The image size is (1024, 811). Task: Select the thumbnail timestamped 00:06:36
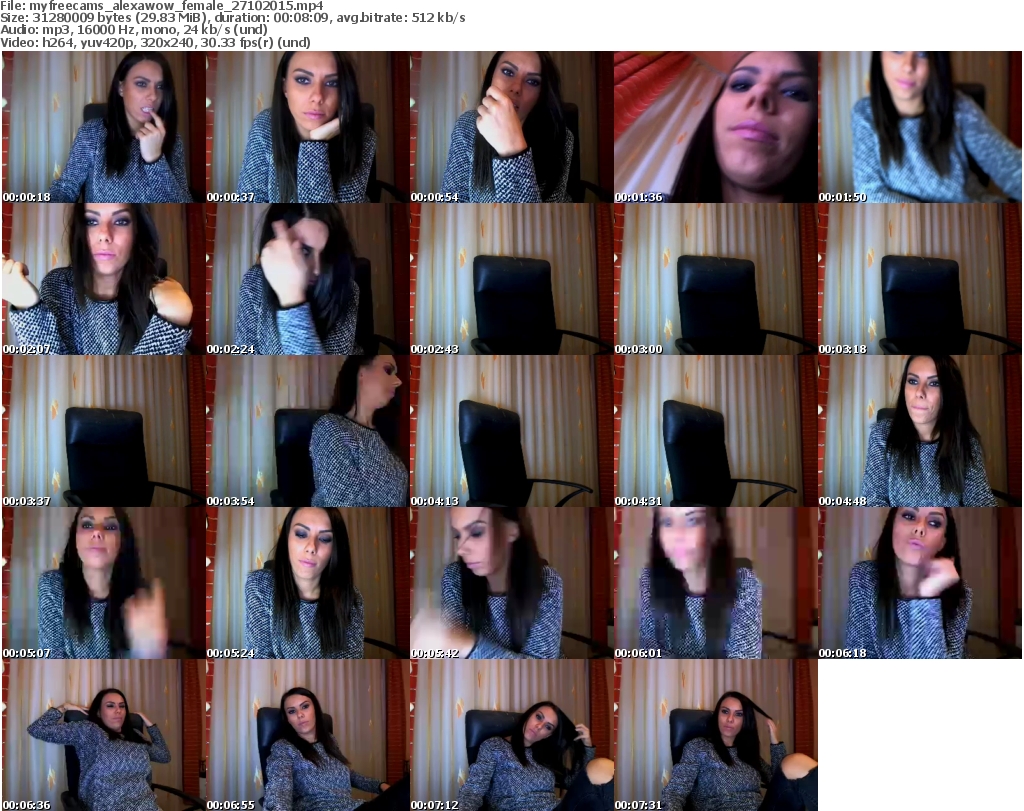coord(104,735)
